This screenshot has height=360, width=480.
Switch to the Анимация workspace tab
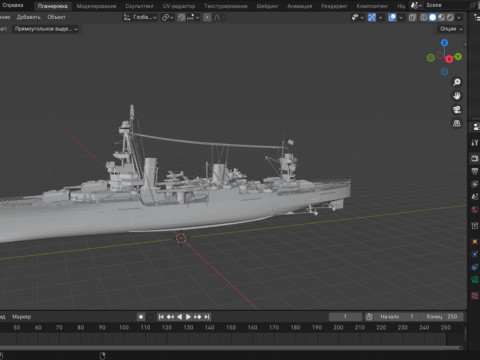[x=300, y=6]
